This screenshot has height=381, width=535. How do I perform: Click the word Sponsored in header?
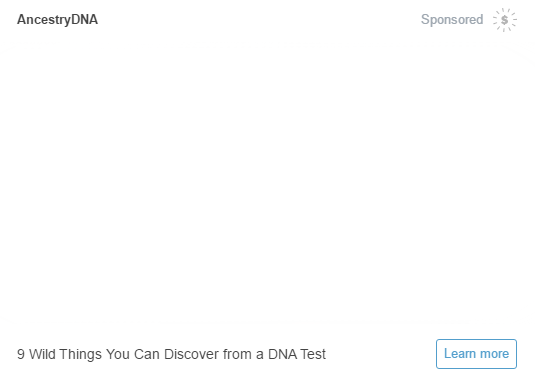pos(452,19)
